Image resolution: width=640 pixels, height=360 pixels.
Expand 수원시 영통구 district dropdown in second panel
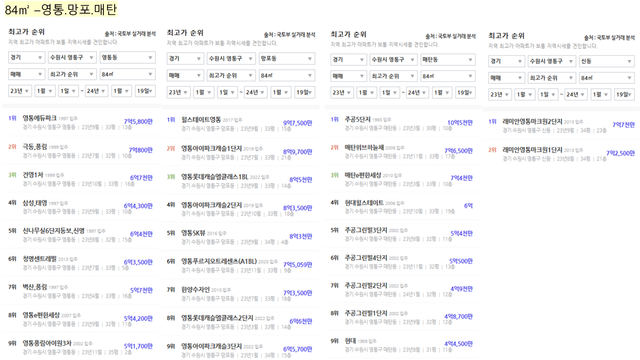click(x=231, y=59)
